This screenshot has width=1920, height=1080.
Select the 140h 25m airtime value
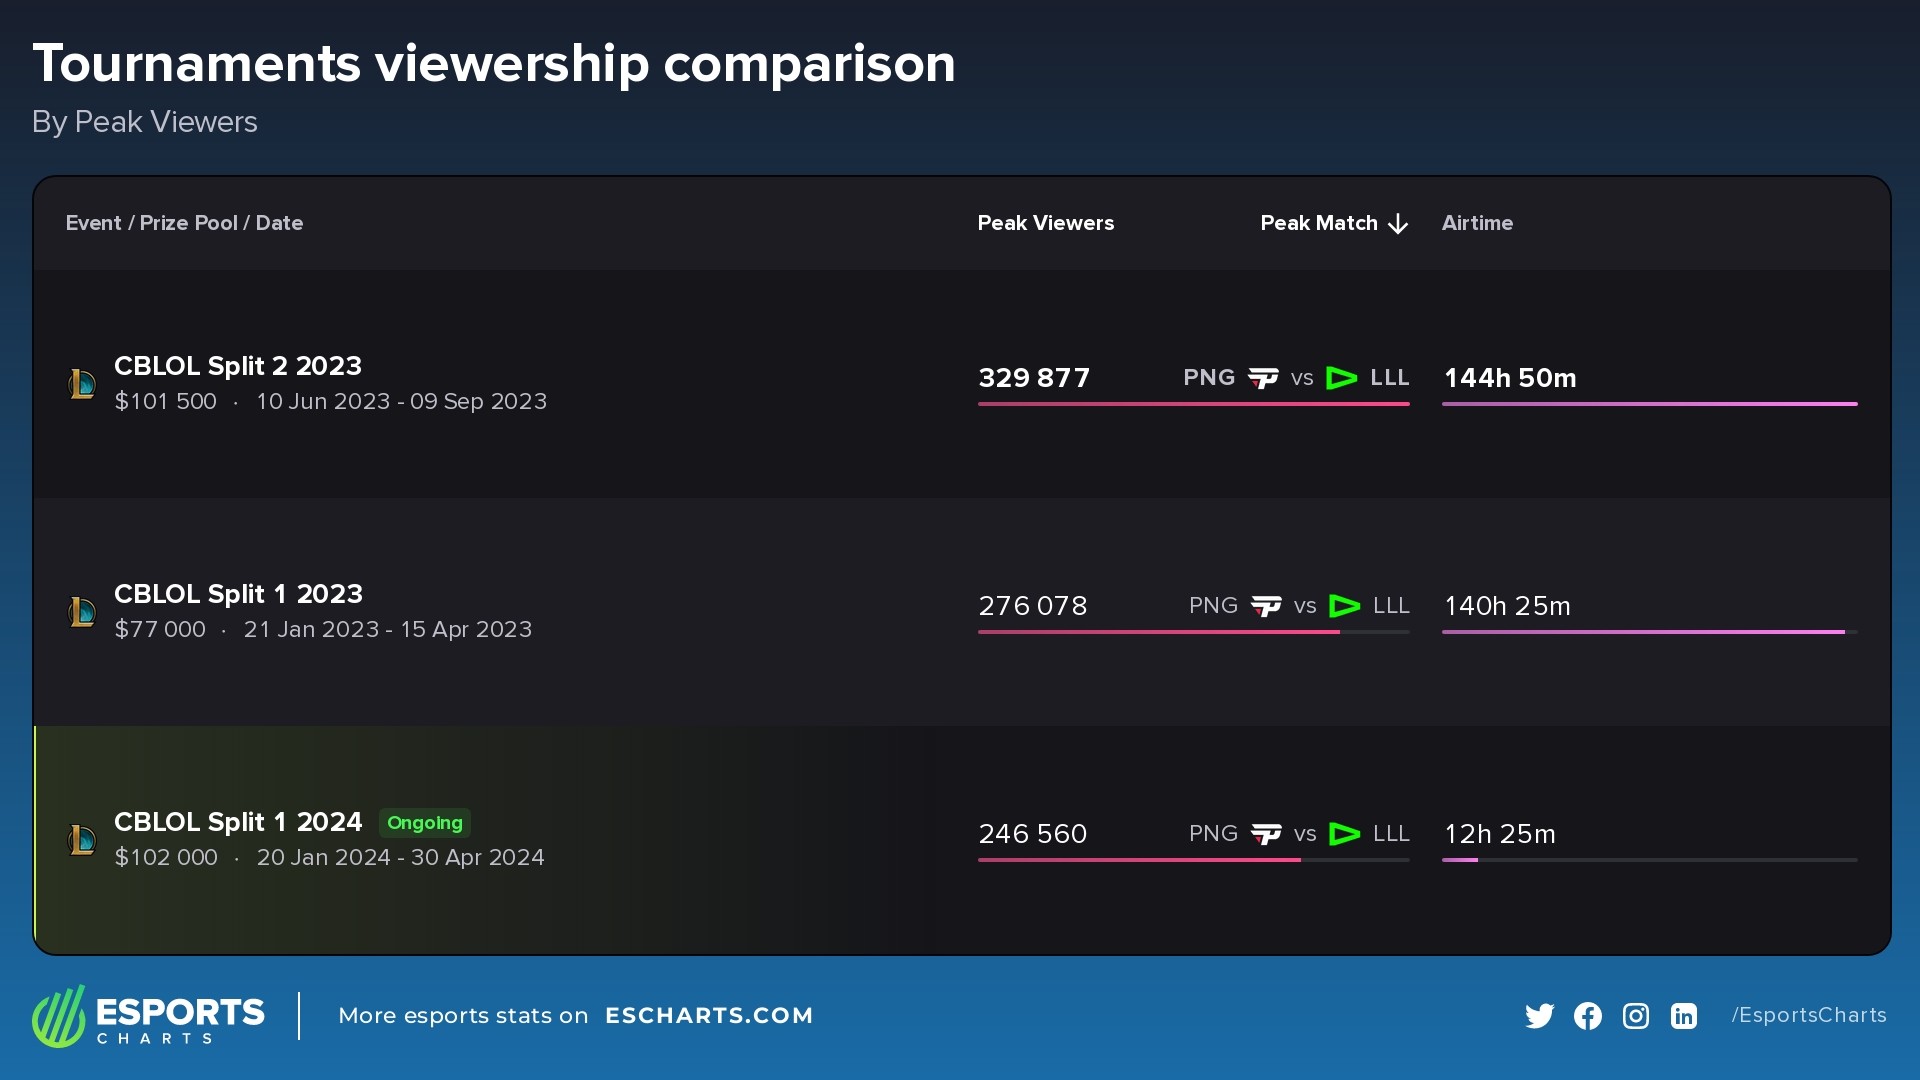(1507, 606)
